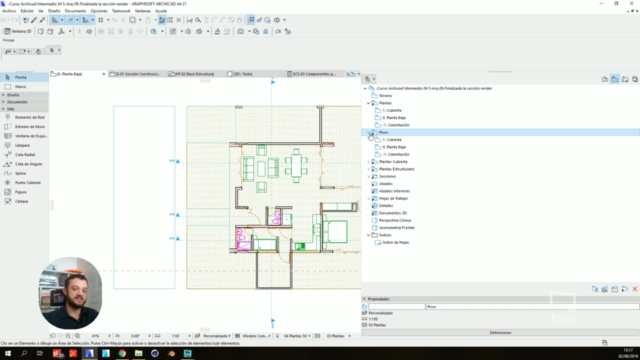The image size is (640, 360).
Task: Switch Navigator to Publisher Sets icon
Action: [x=635, y=79]
